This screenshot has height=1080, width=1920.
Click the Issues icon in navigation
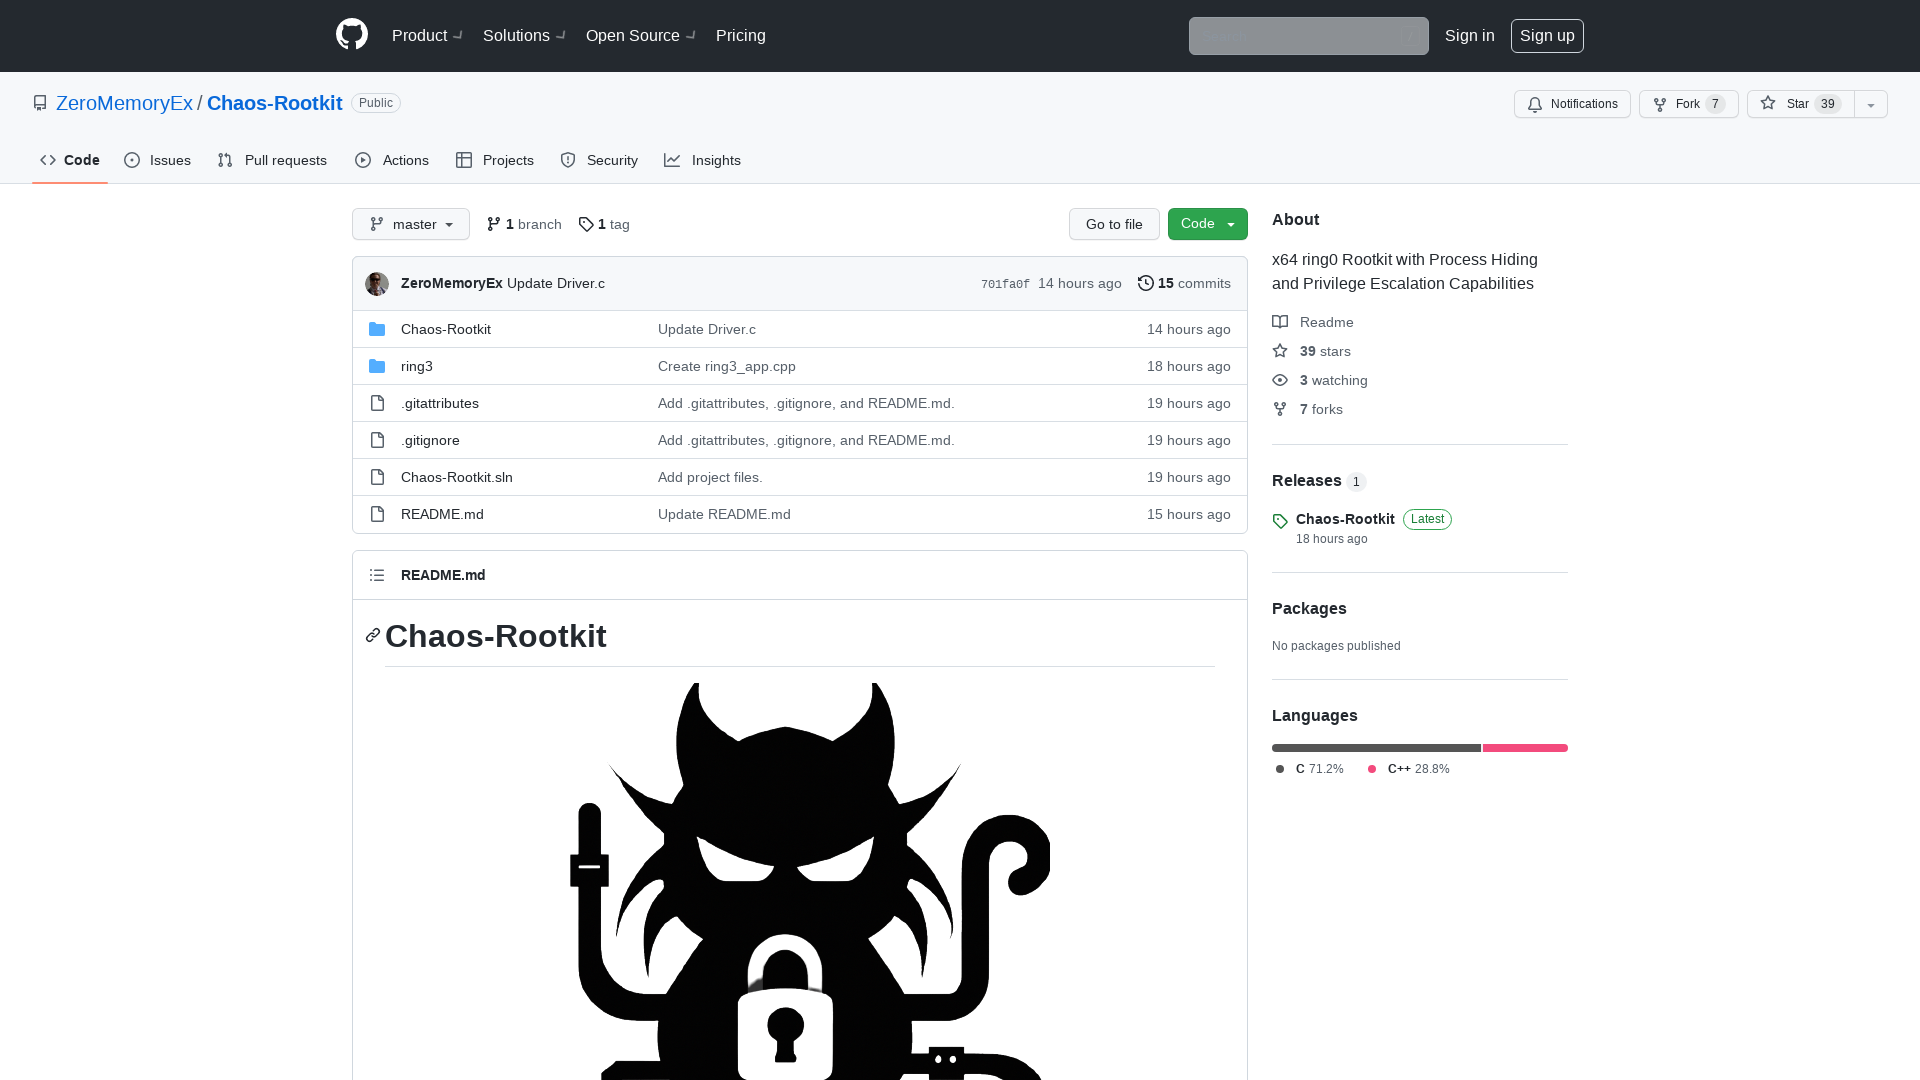[x=132, y=160]
